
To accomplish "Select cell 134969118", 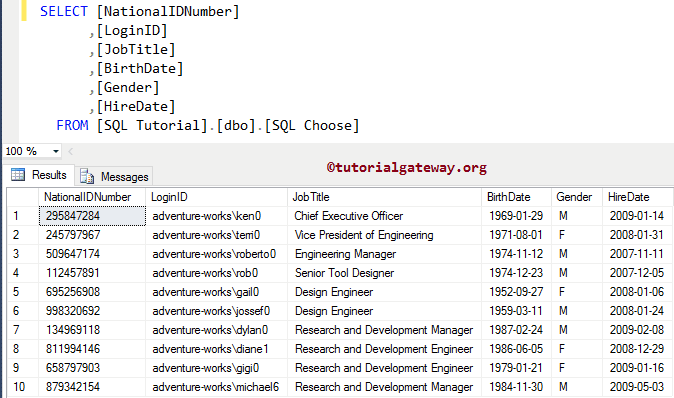I will point(92,330).
